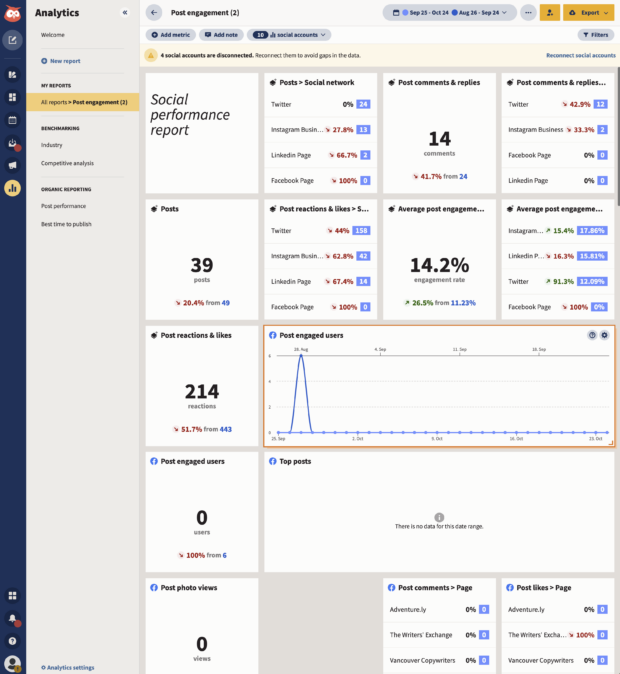Open the Advertise megaphone icon in sidebar

(12, 165)
